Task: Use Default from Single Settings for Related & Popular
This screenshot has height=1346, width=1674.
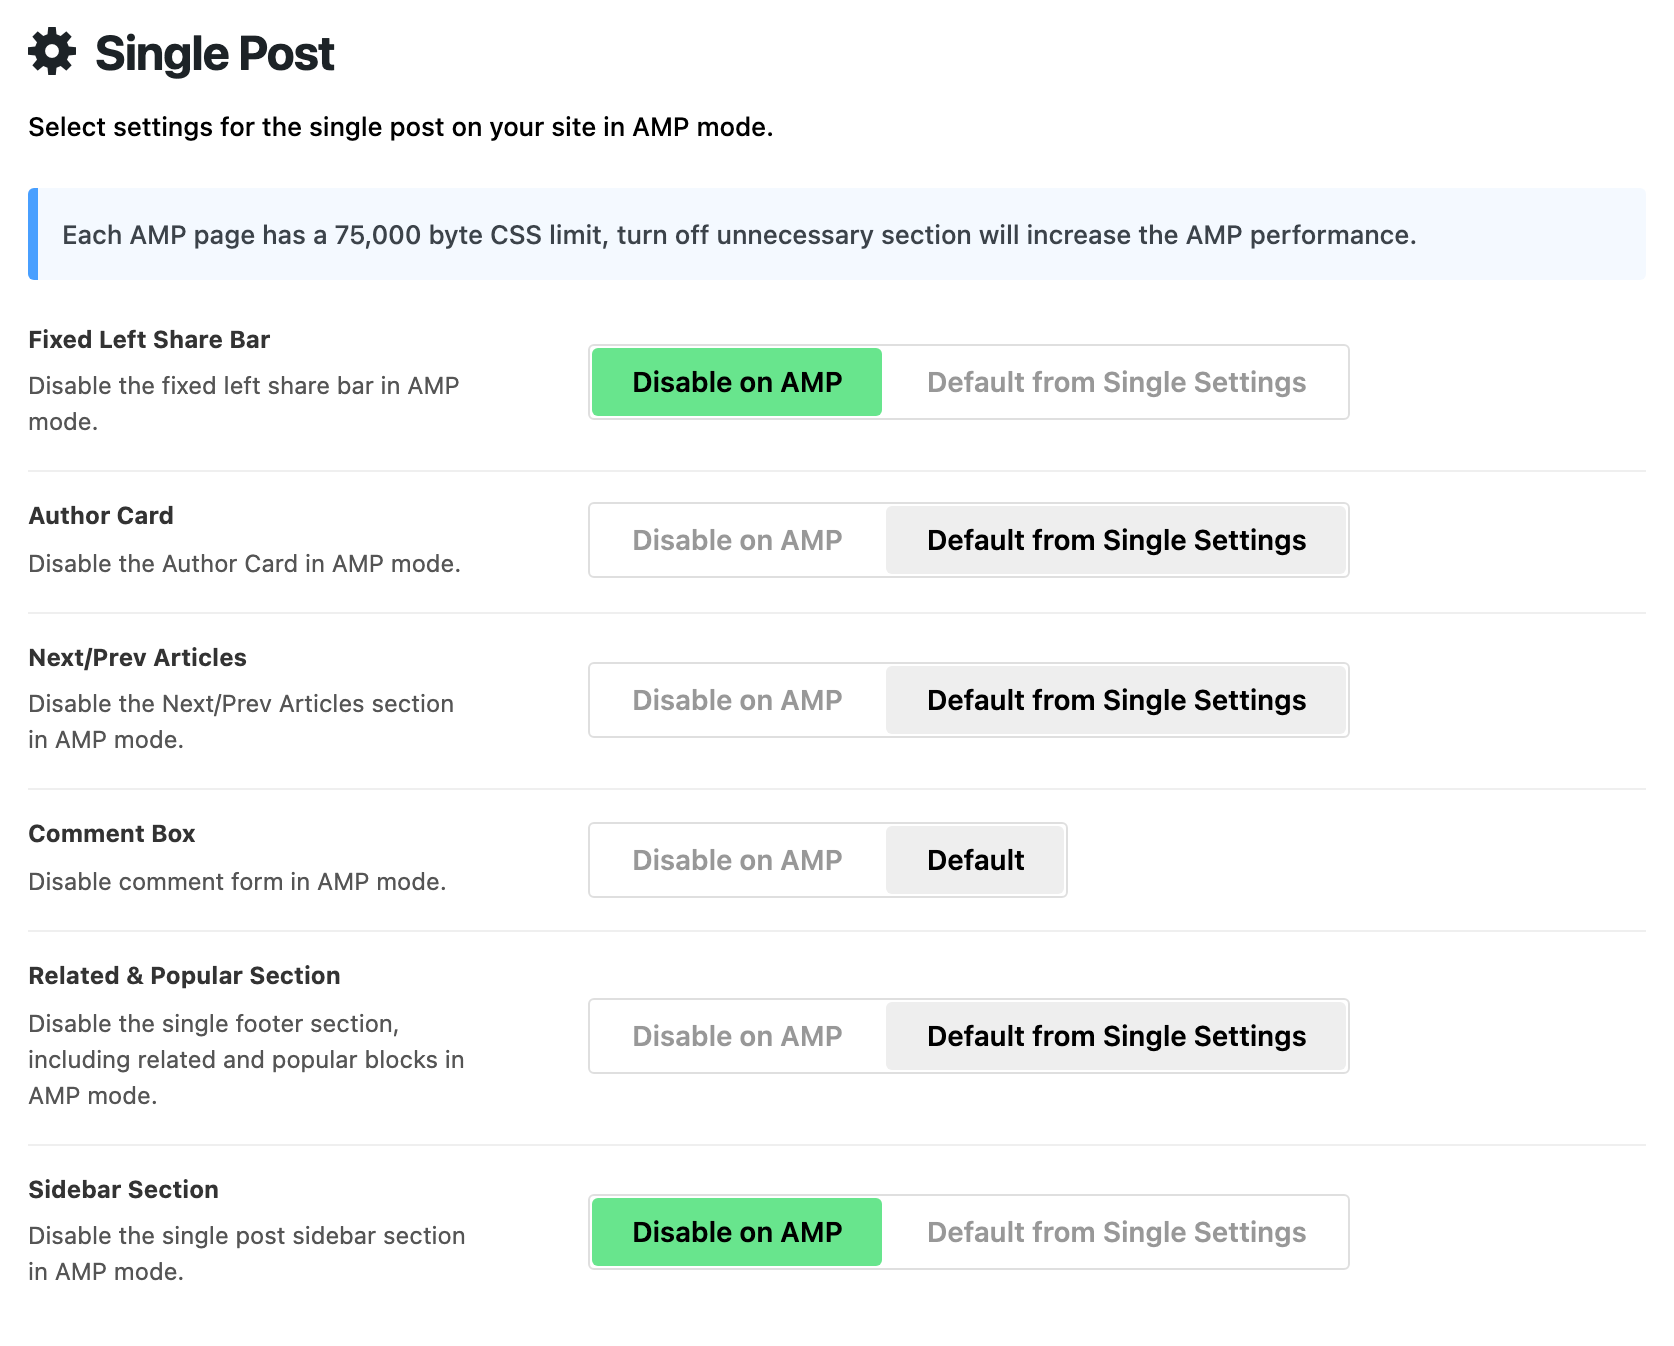Action: tap(1116, 1036)
